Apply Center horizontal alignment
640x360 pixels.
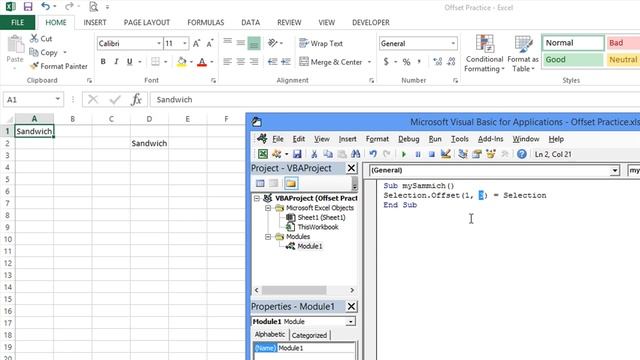[241, 62]
